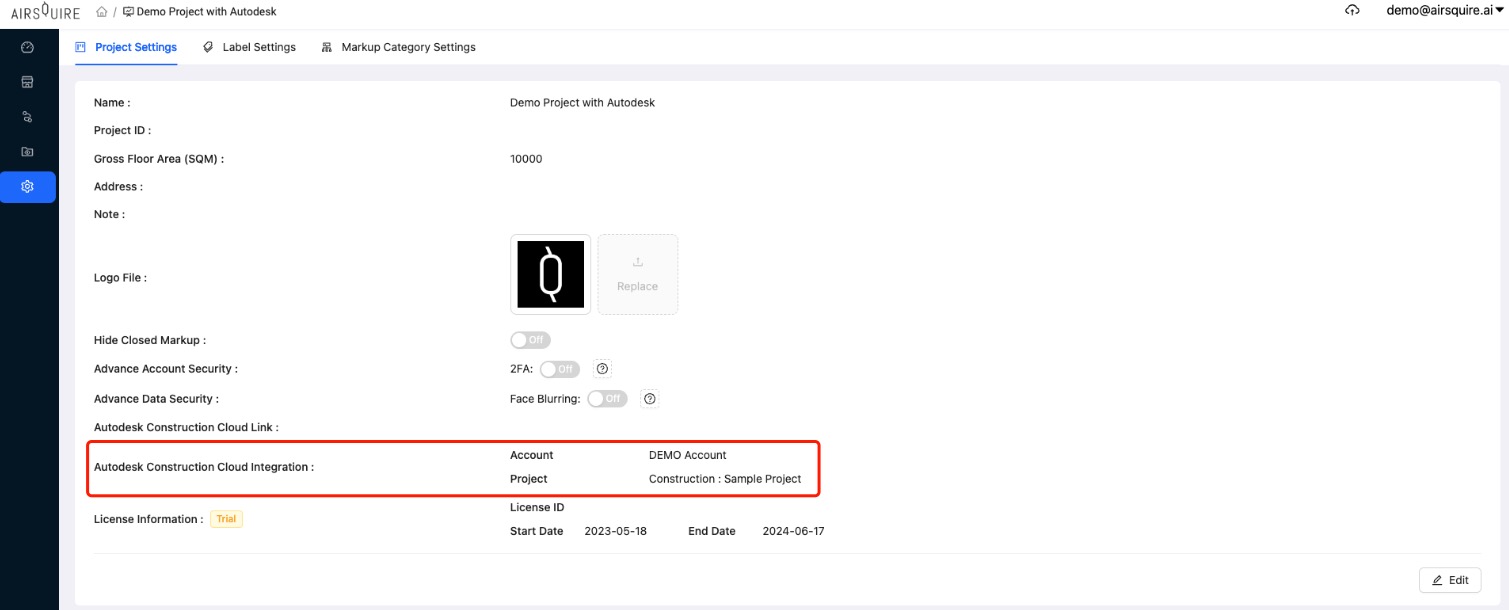Click the cloud upload icon
The height and width of the screenshot is (610, 1509).
coord(1352,11)
